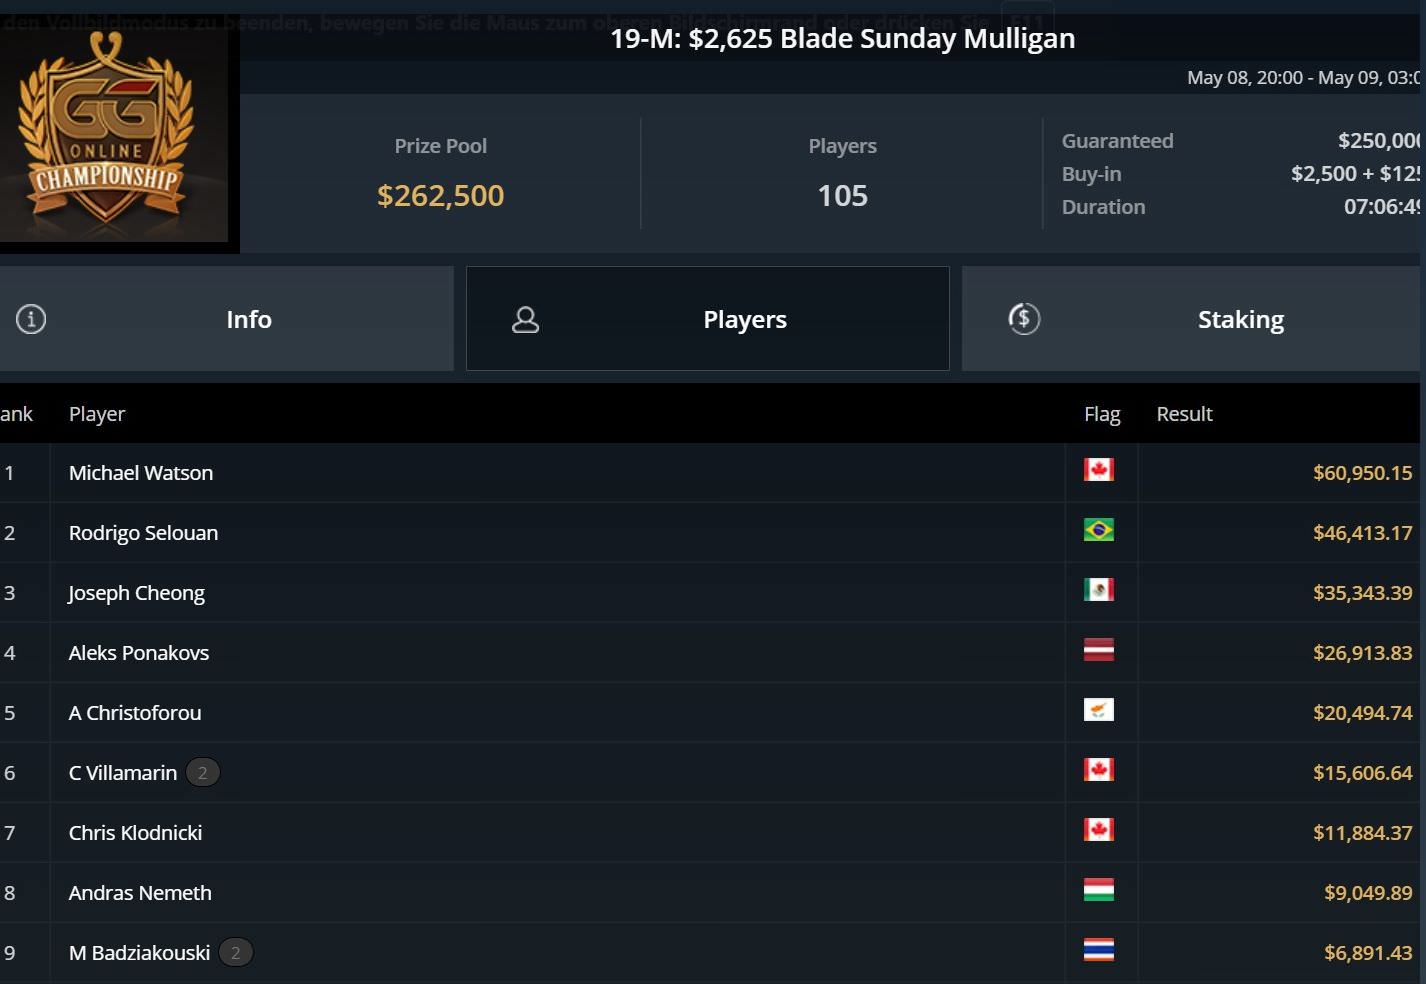Click Joseph Cheong's Mexico flag
The image size is (1426, 984).
(1098, 590)
